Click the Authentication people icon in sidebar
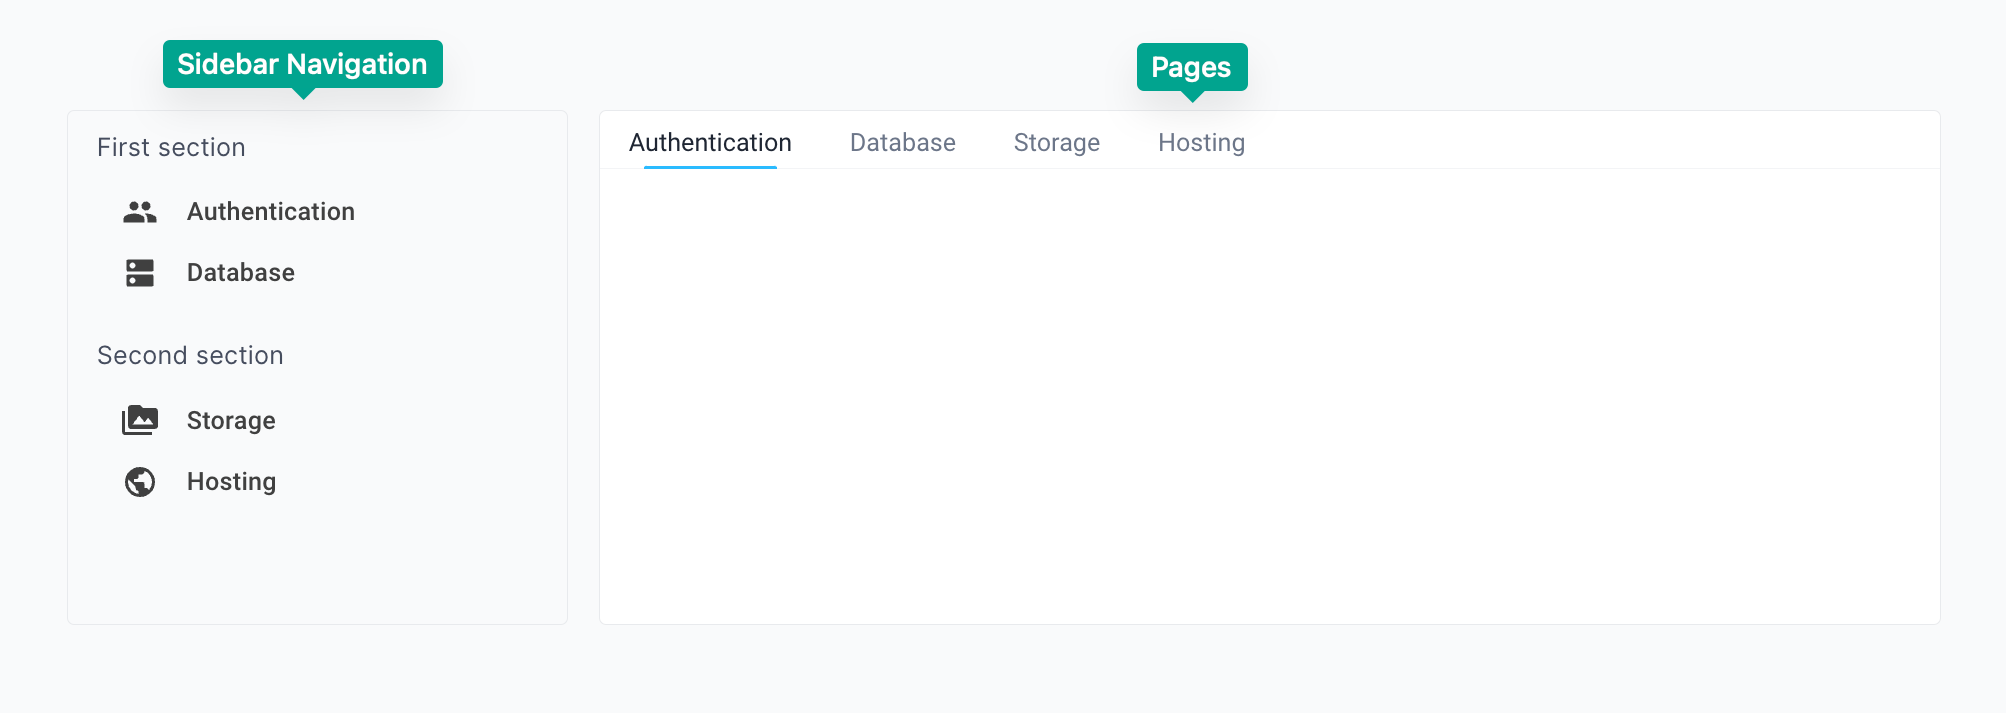This screenshot has height=713, width=2006. coord(140,212)
